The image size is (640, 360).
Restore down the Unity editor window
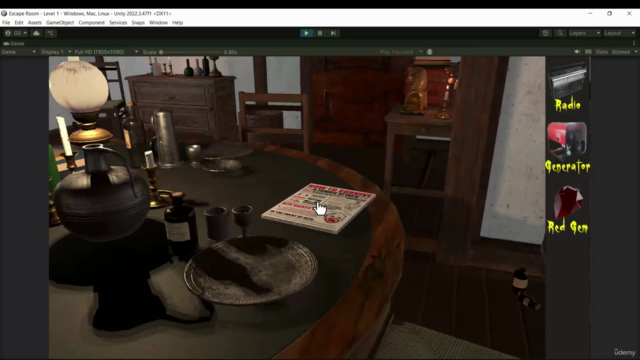[609, 13]
